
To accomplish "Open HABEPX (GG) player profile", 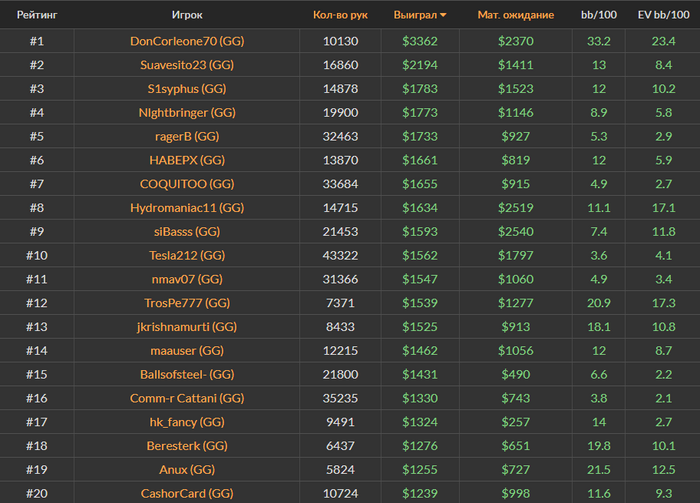I will click(187, 160).
